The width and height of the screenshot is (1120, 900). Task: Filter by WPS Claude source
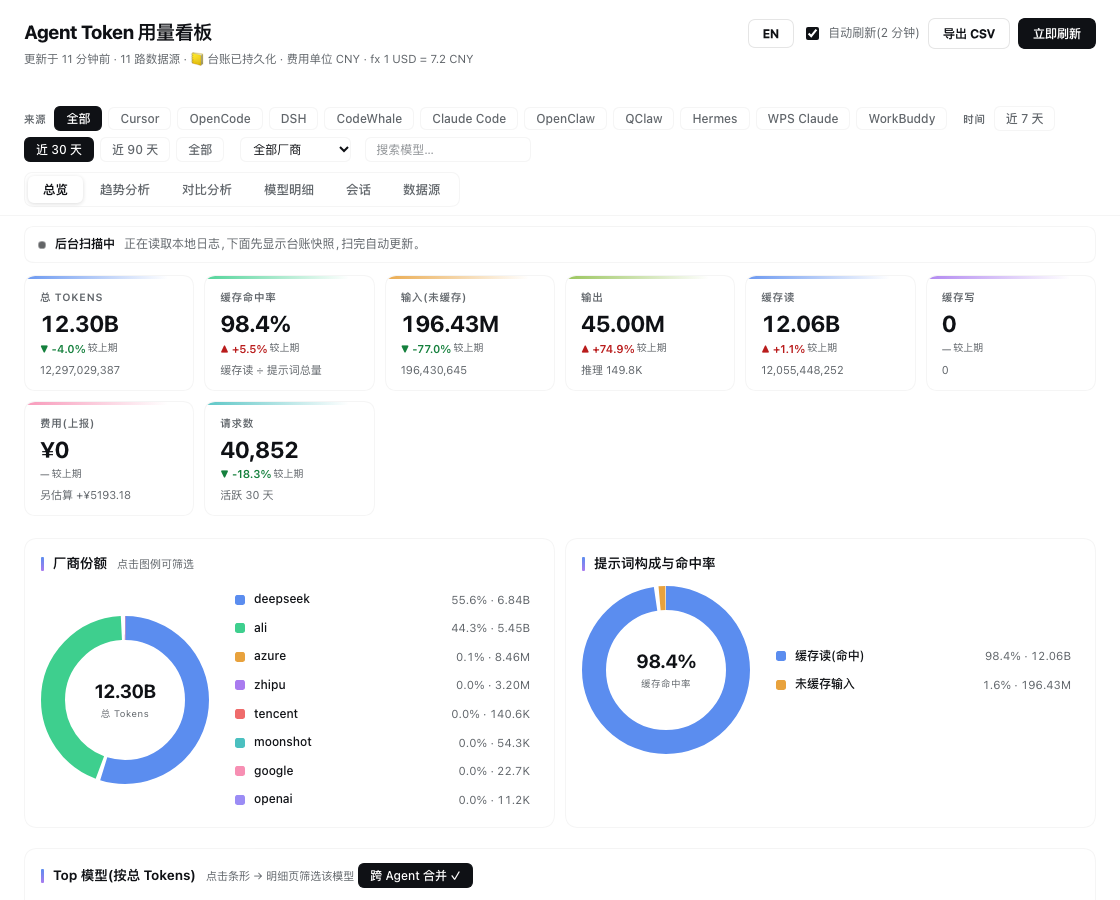click(803, 119)
